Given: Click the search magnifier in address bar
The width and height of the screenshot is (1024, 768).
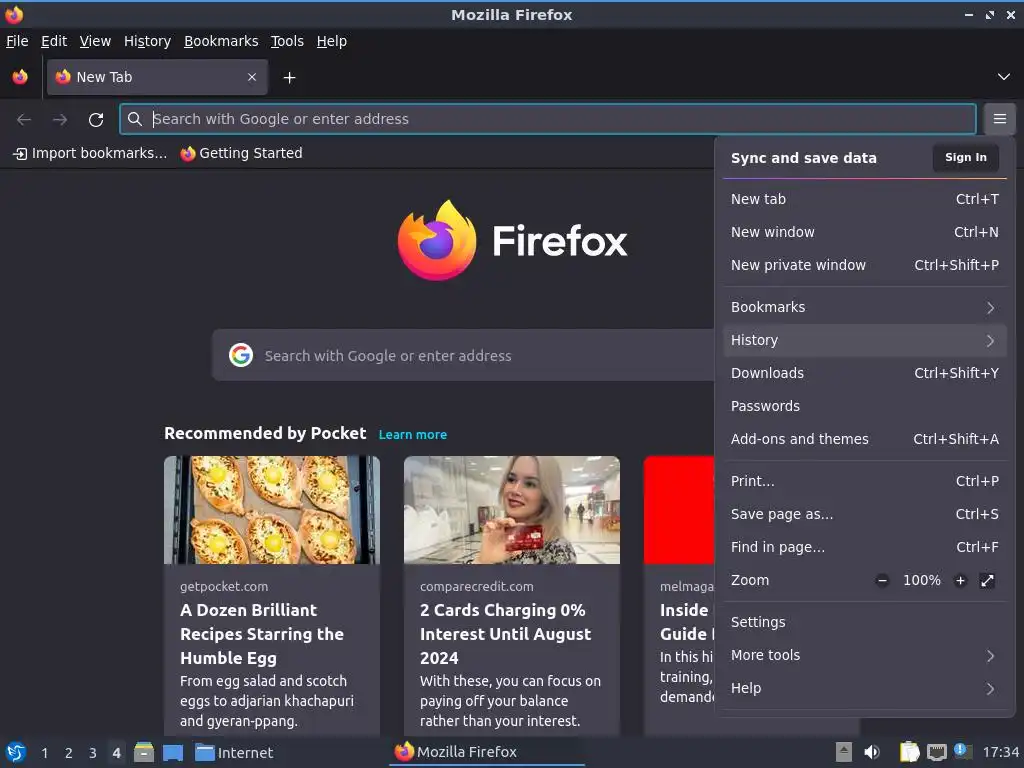Looking at the screenshot, I should (135, 119).
